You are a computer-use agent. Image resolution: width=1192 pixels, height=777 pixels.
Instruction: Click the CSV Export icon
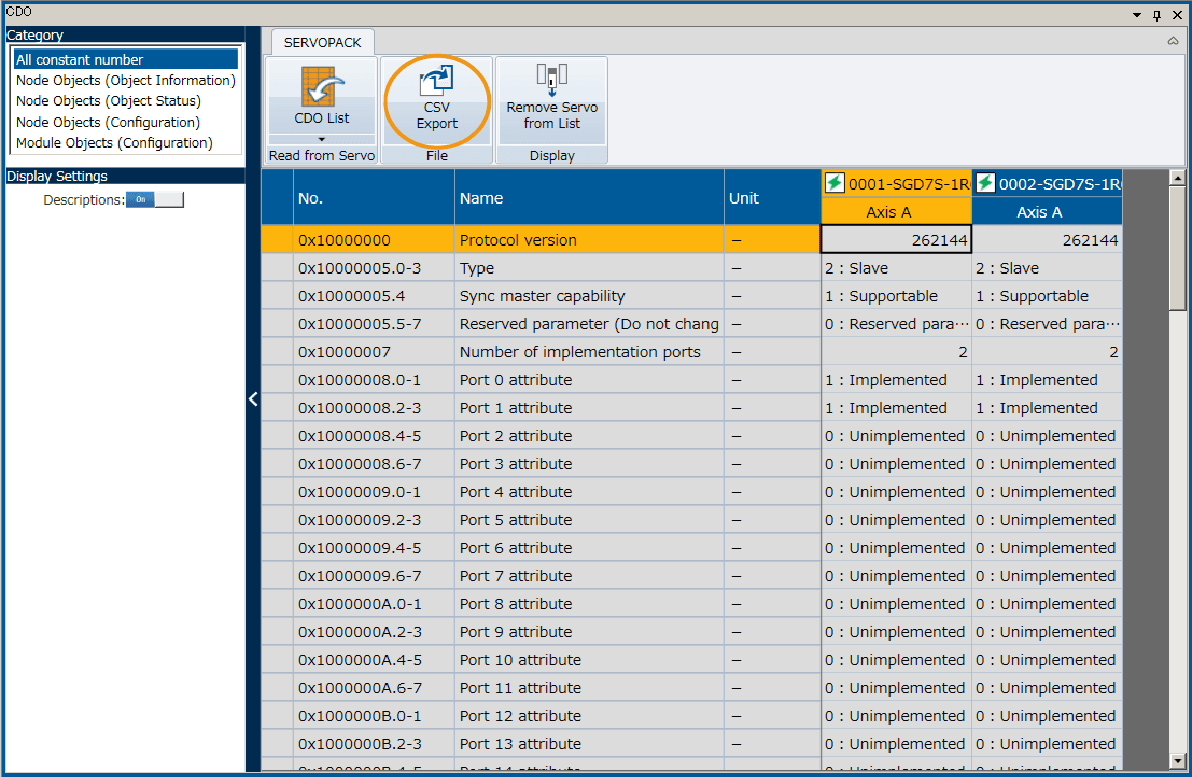pos(437,81)
